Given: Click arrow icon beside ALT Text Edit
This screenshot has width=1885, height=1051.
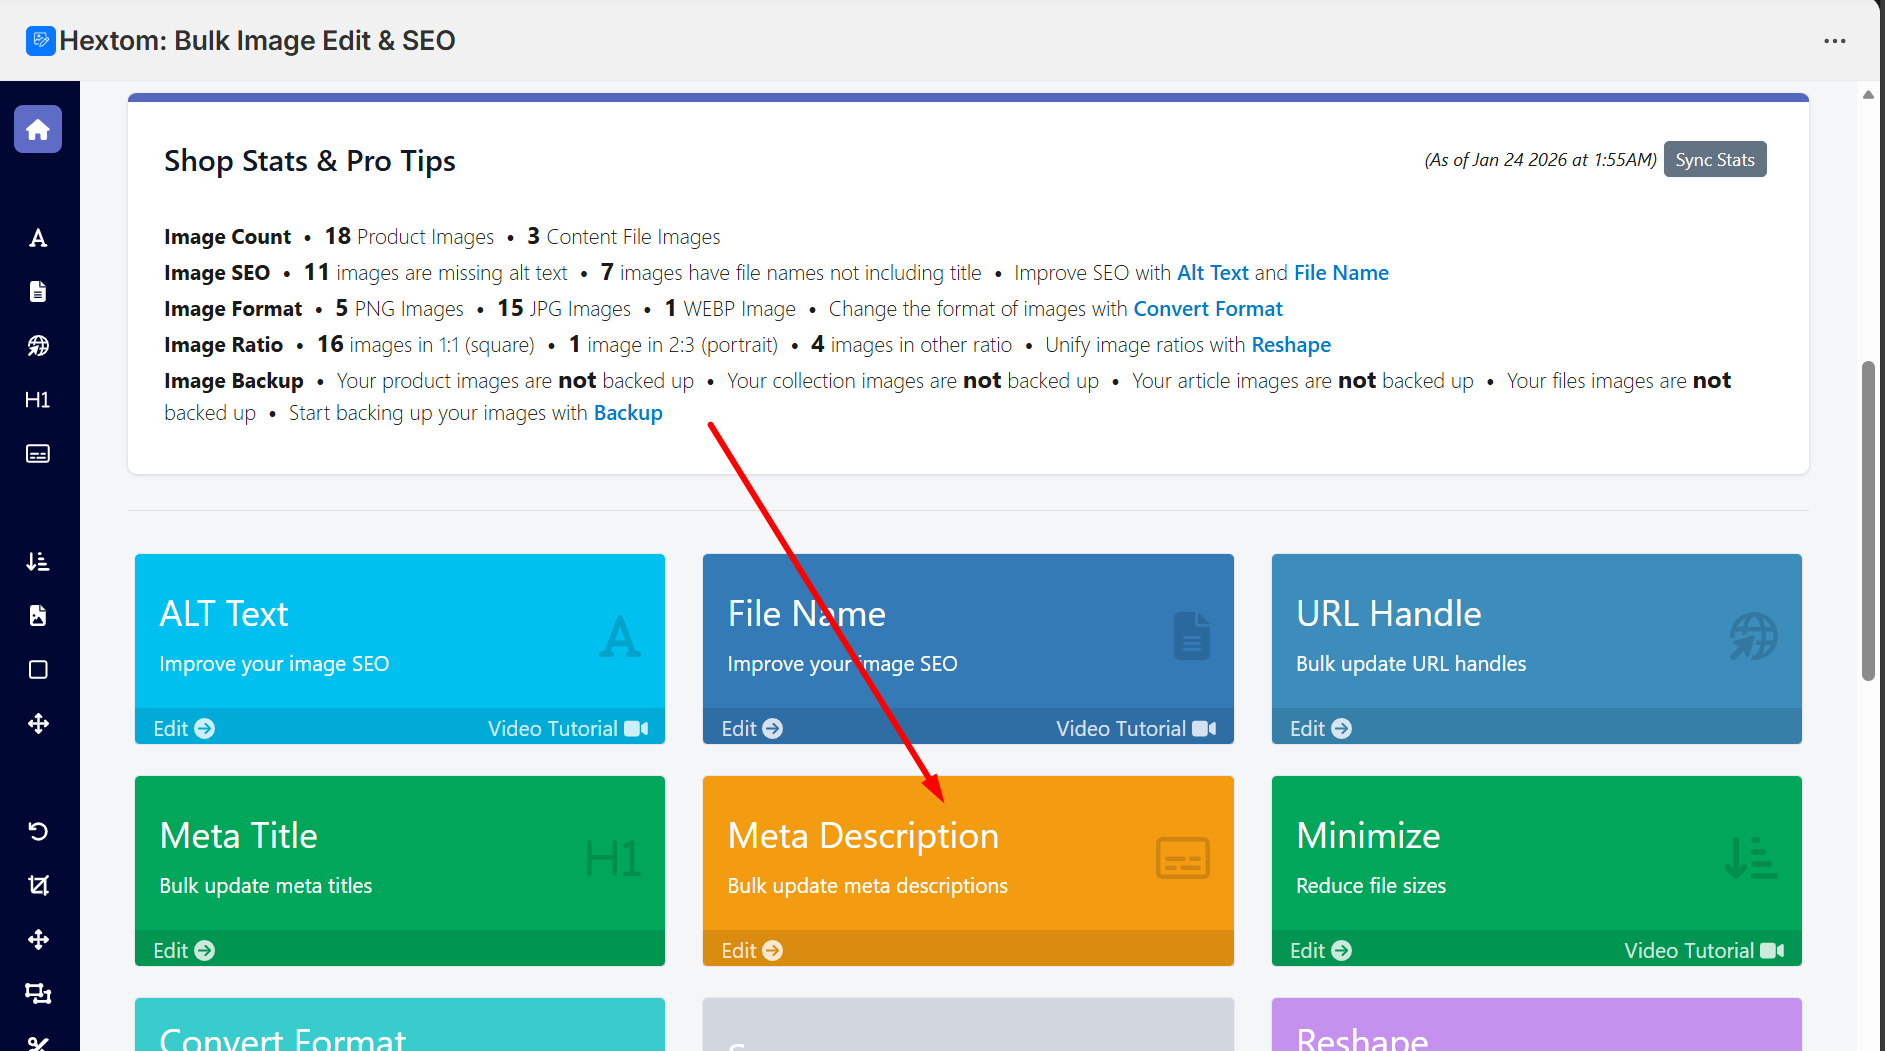Looking at the screenshot, I should coord(205,729).
